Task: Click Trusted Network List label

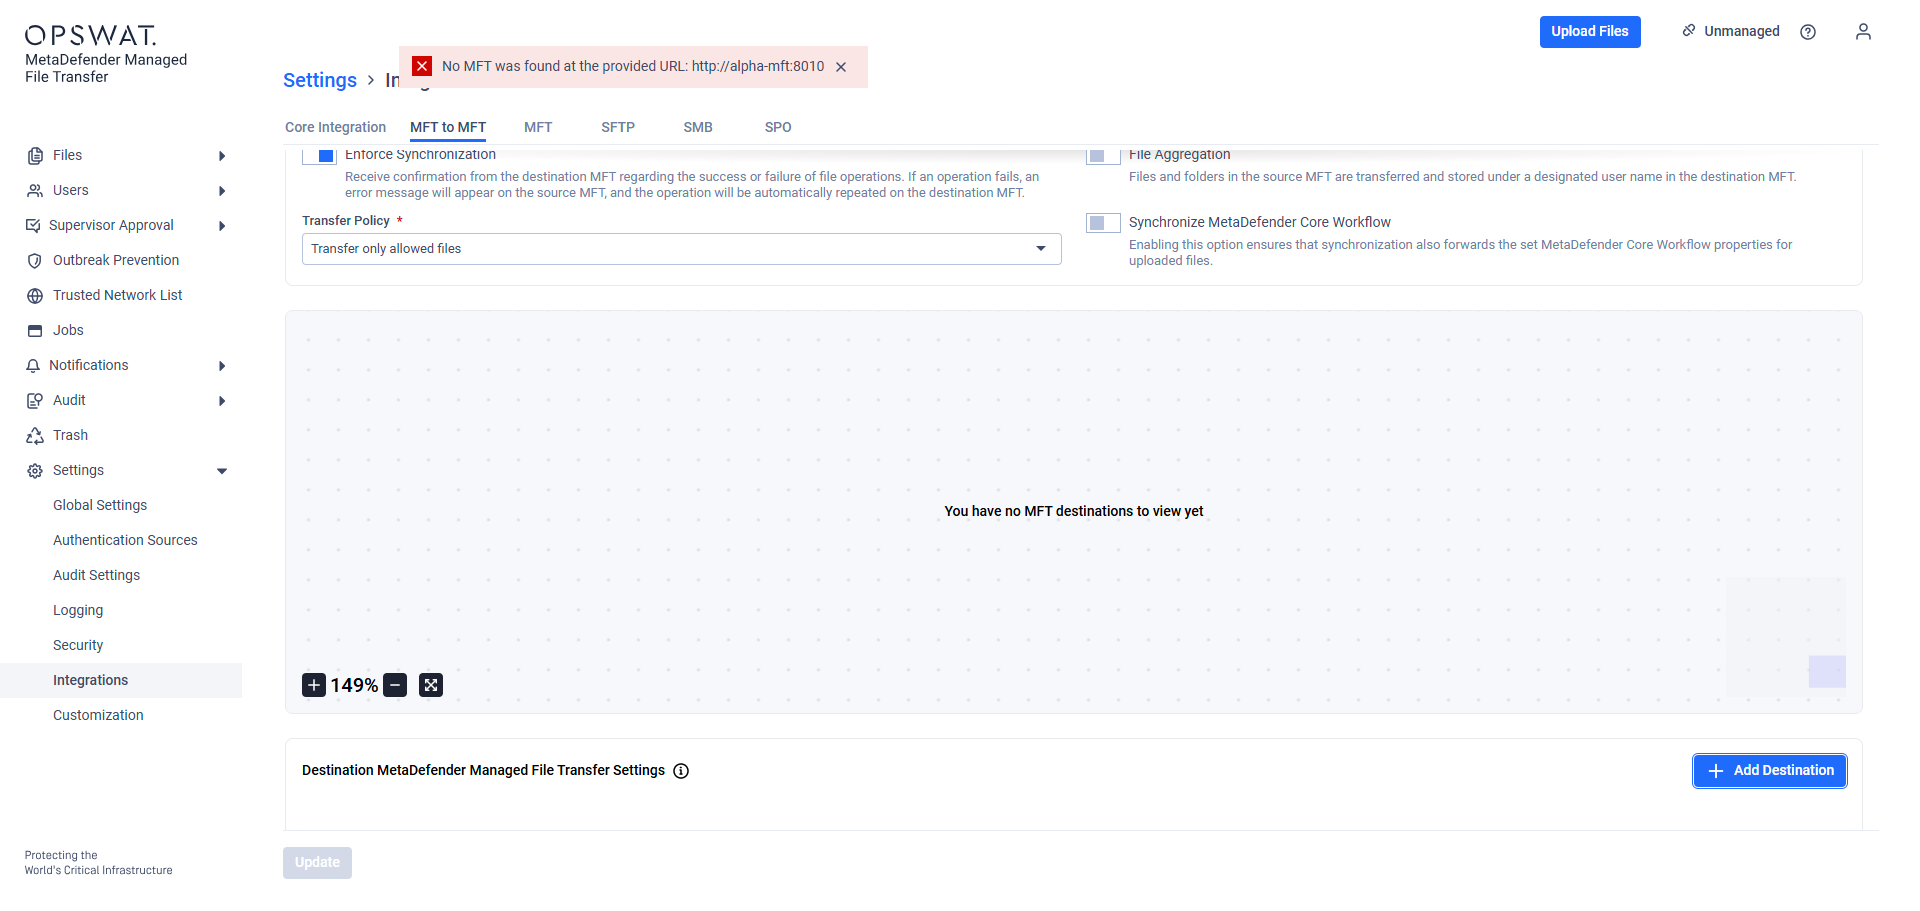Action: pyautogui.click(x=118, y=296)
